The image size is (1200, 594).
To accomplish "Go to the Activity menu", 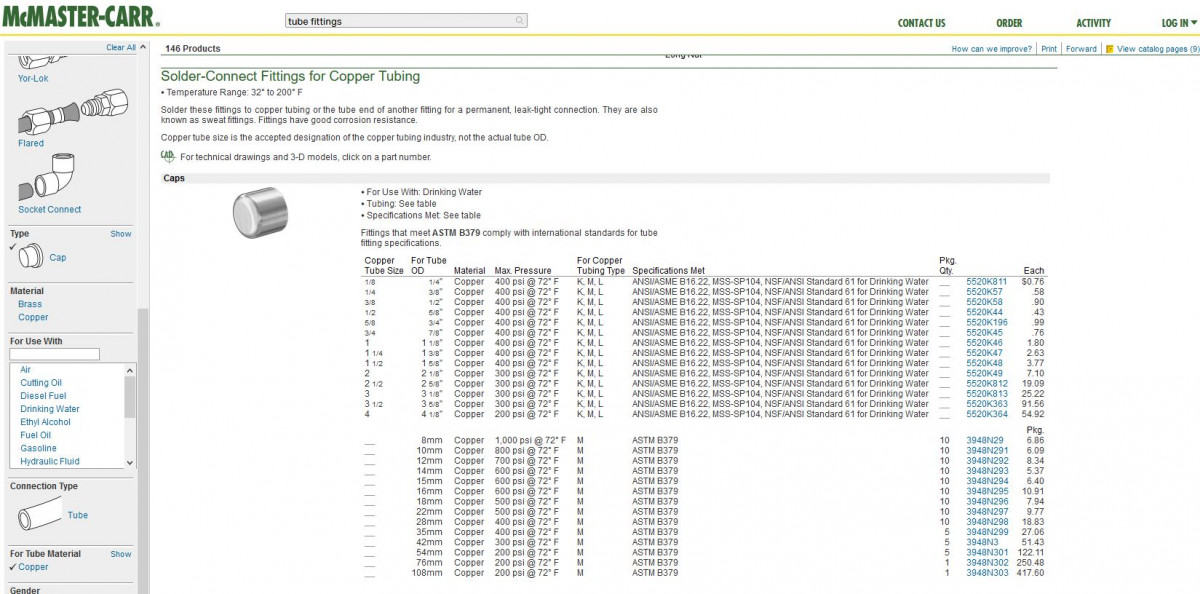I will tap(1093, 23).
